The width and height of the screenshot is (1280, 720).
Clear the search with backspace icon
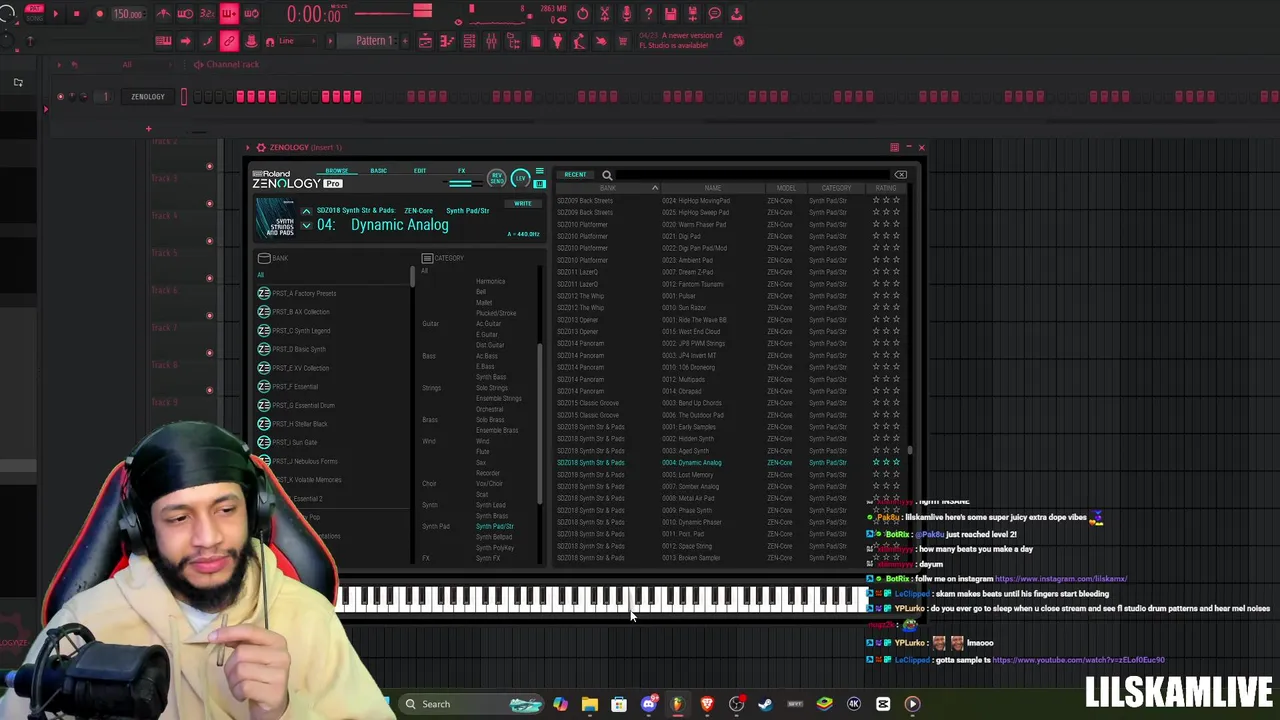point(901,175)
